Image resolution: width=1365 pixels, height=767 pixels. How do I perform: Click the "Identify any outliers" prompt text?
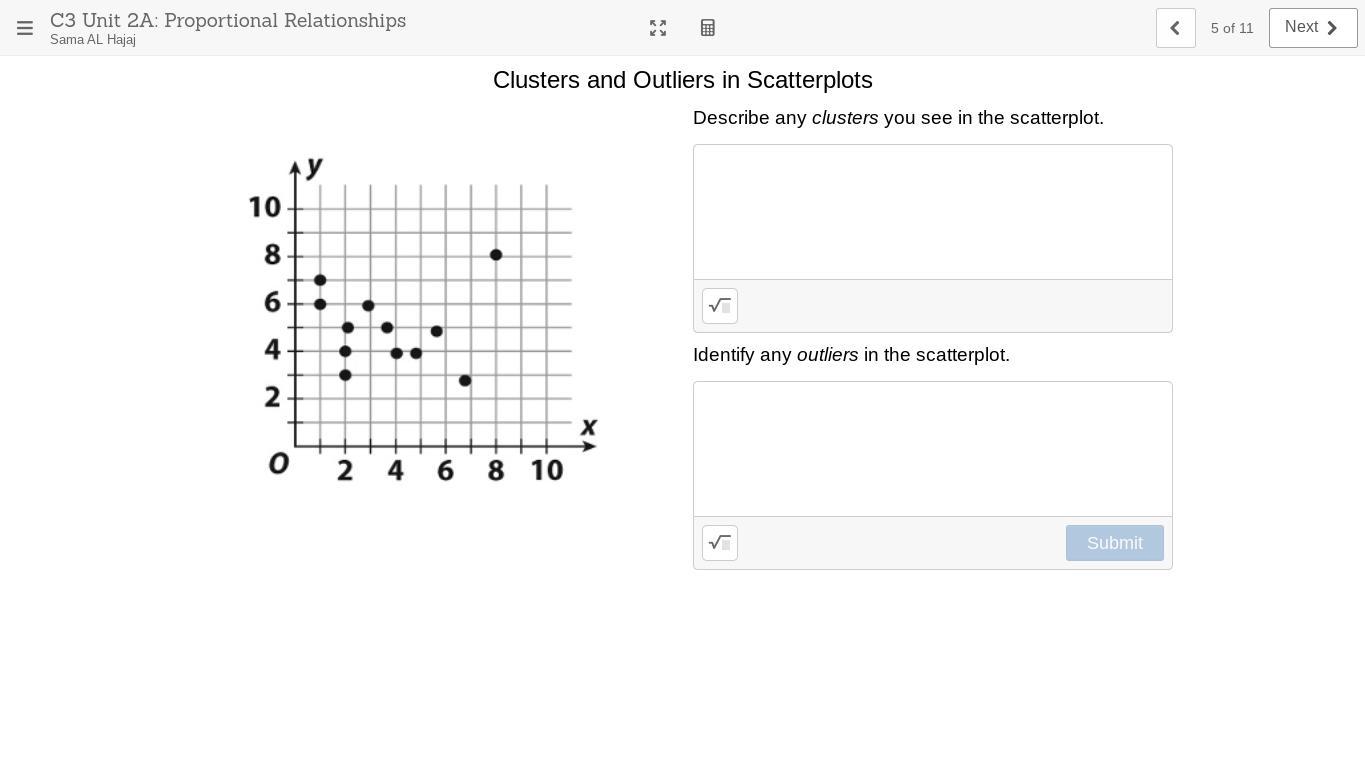click(851, 355)
